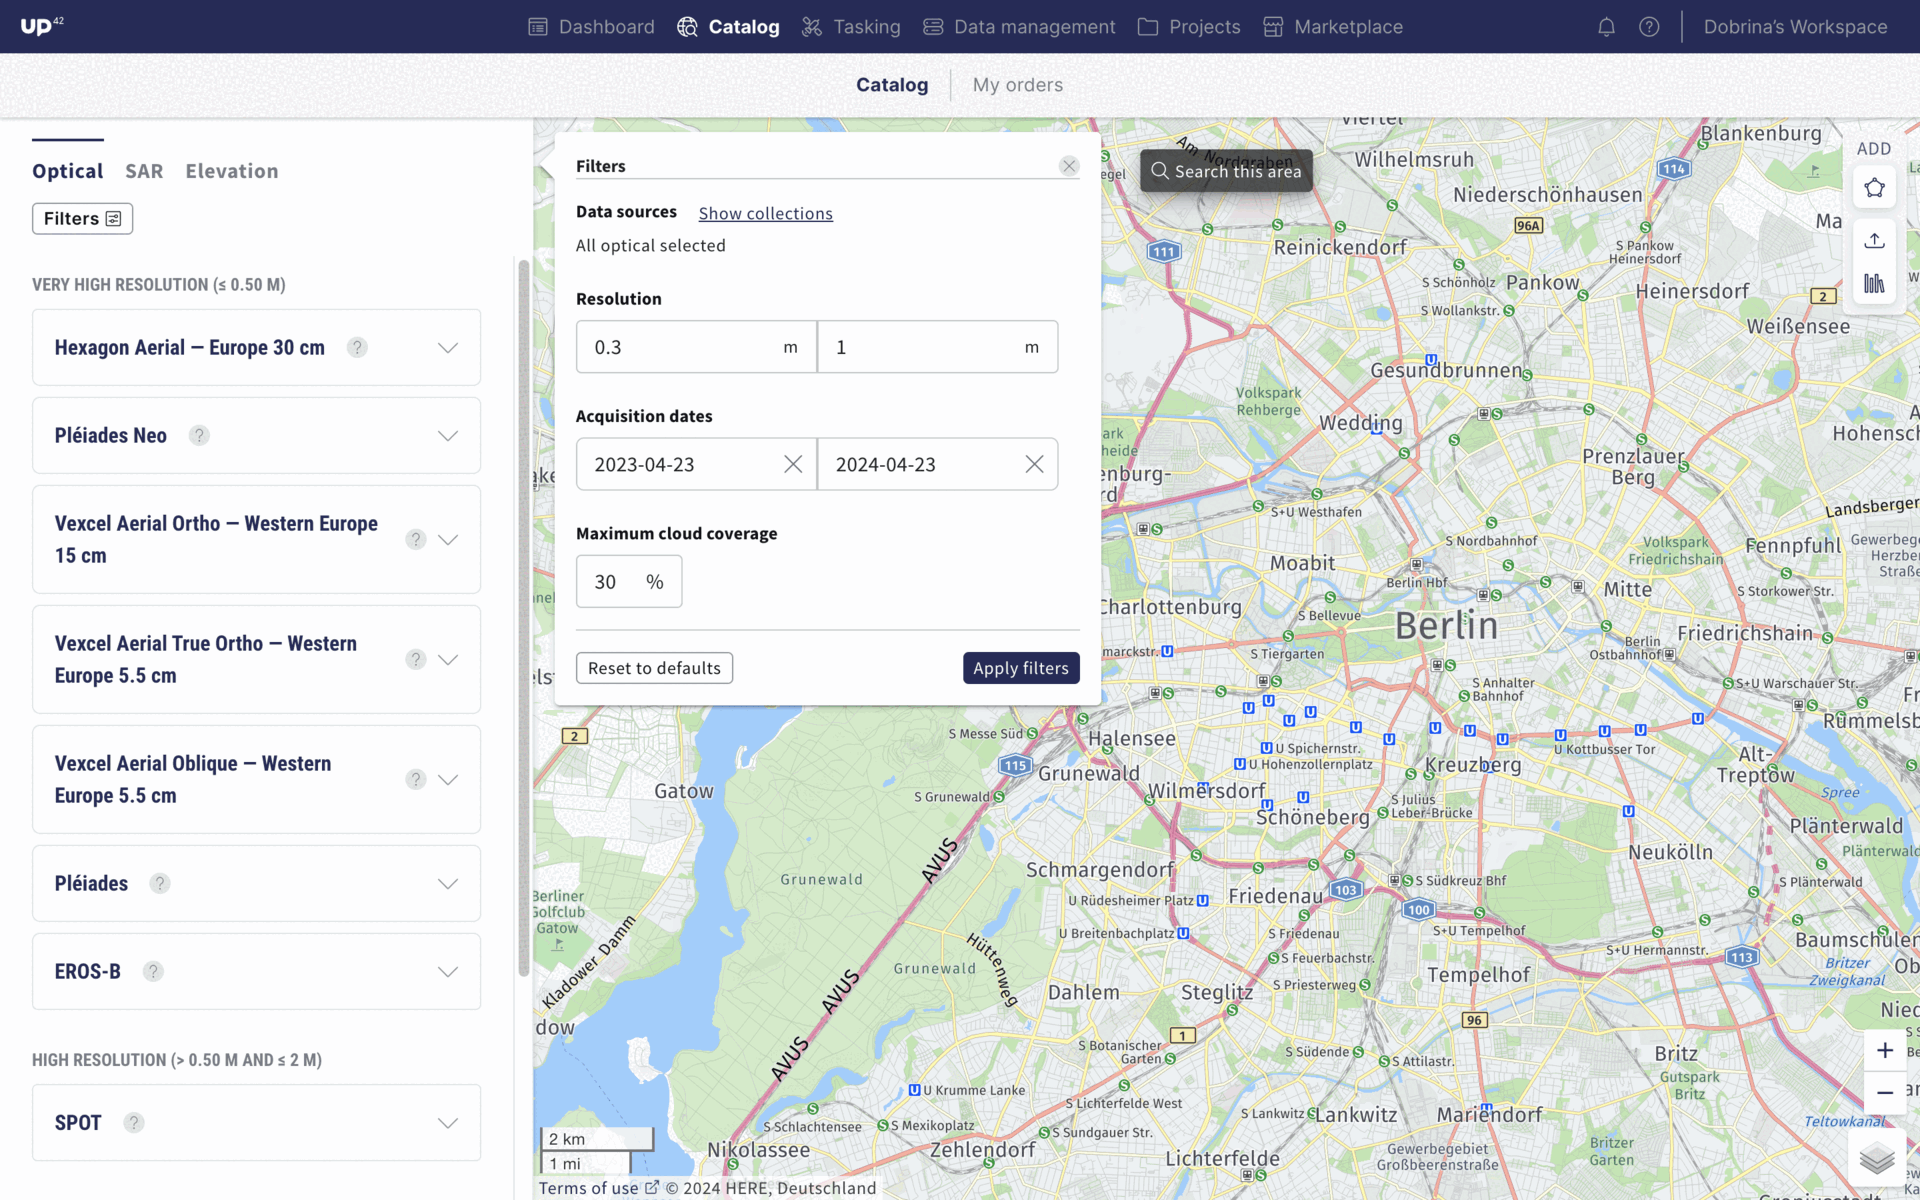
Task: Show info for EROS-B
Action: (x=153, y=971)
